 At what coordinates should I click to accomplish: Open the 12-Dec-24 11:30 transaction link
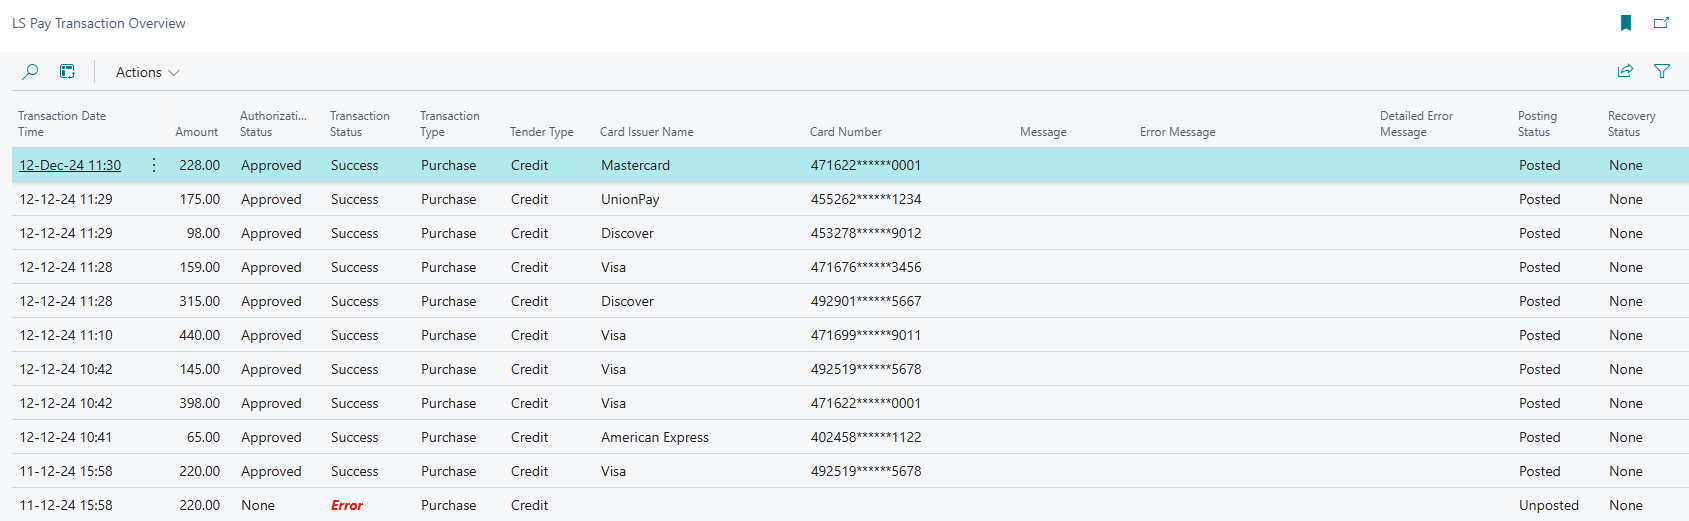pyautogui.click(x=70, y=165)
